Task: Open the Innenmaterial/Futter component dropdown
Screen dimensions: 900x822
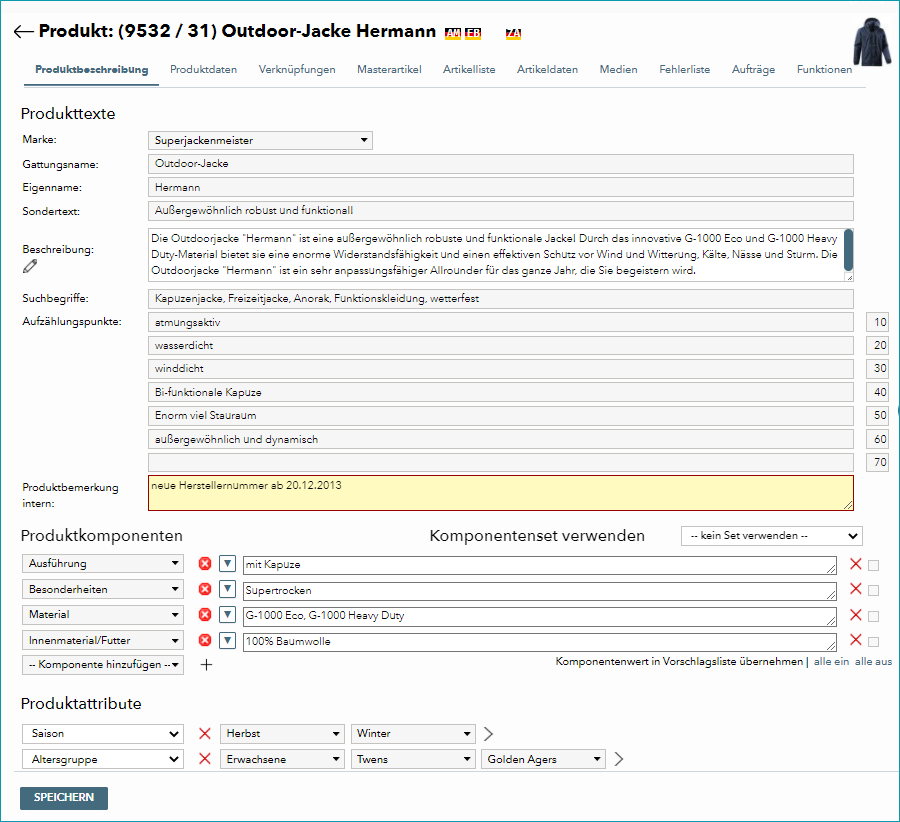Action: click(103, 640)
